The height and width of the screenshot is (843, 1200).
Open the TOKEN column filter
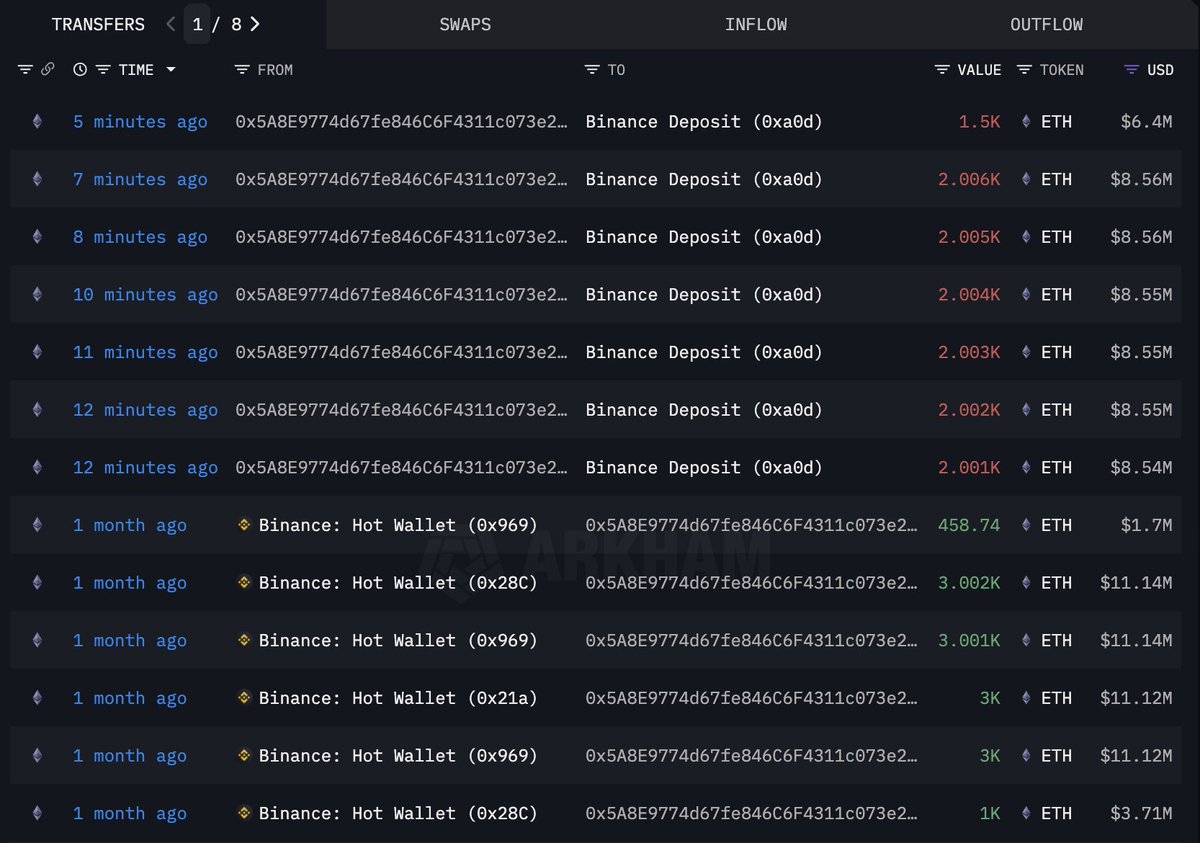[1024, 70]
